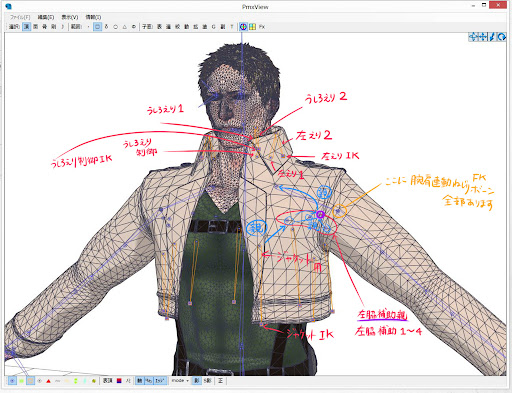The image size is (512, 393).
Task: Click the red-blue color square
Action: (x=119, y=380)
